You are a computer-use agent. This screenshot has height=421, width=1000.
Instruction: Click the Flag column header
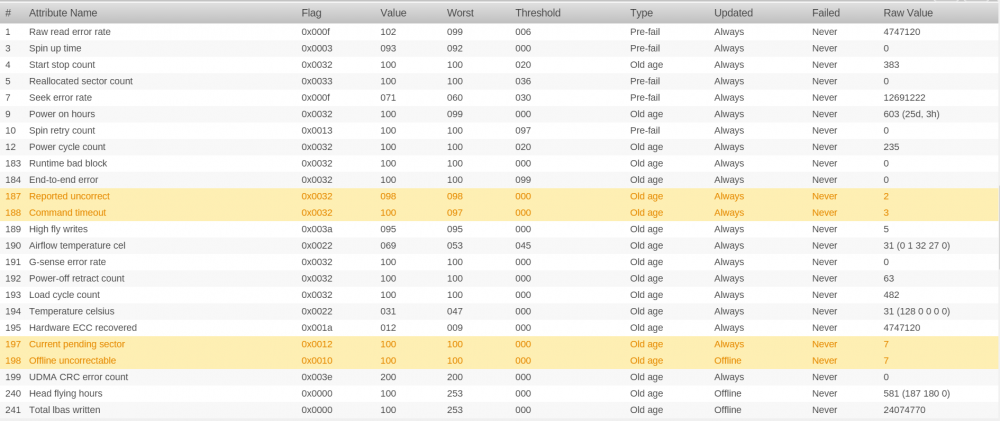pyautogui.click(x=311, y=13)
